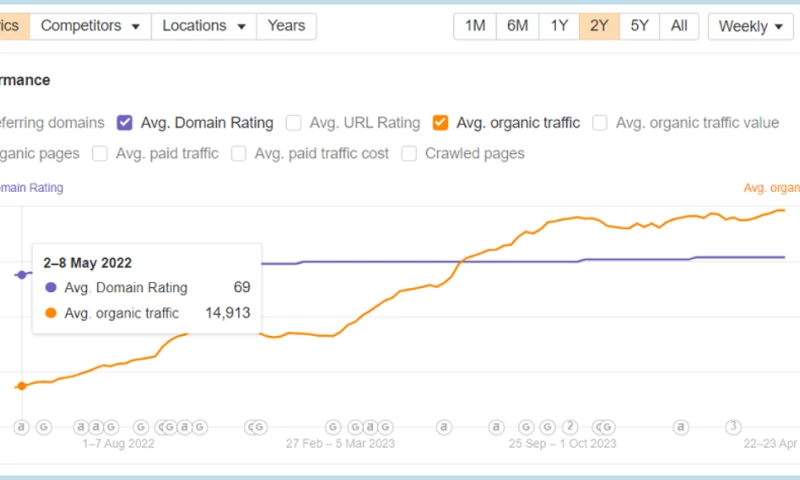Click the tooltip date '2–8 May 2022'
Image resolution: width=800 pixels, height=480 pixels.
pos(87,263)
